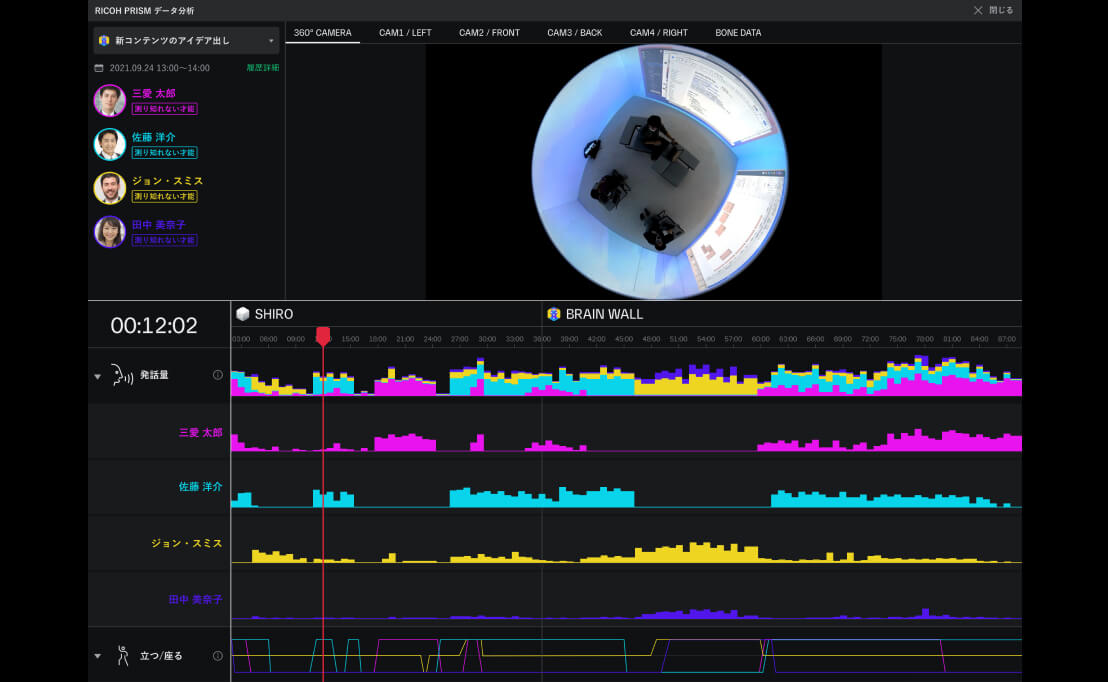Open the 履歴詳細 history details link
The image size is (1108, 682).
262,68
